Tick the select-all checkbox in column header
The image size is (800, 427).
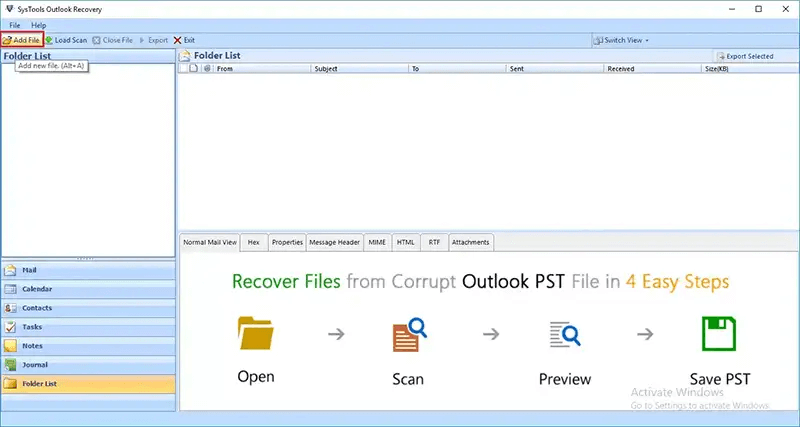pyautogui.click(x=183, y=68)
